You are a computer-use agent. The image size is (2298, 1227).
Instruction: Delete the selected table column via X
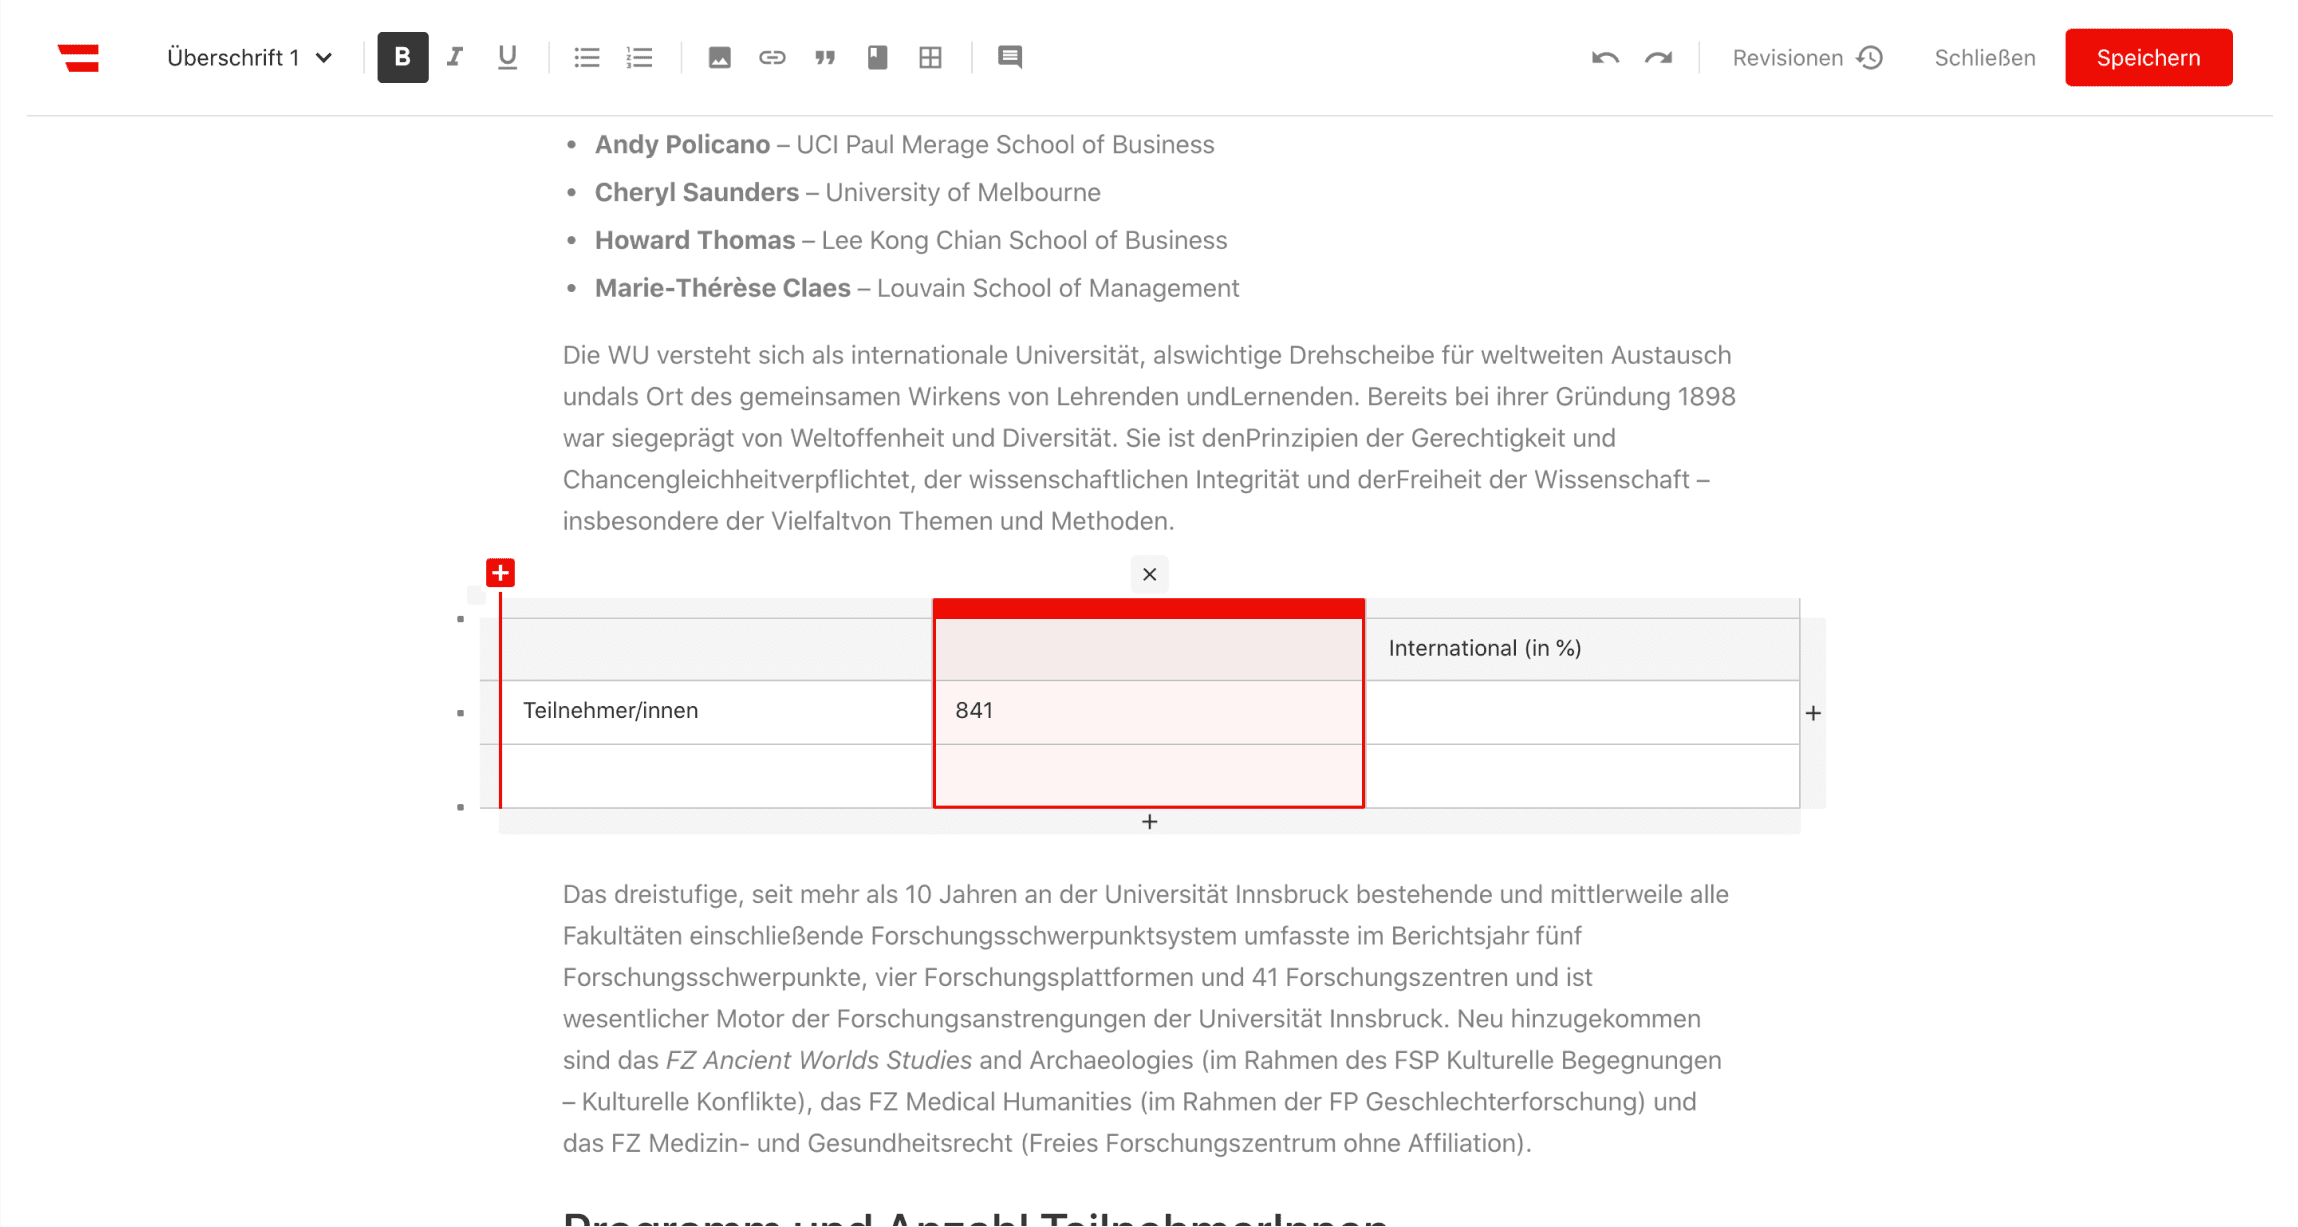point(1148,574)
